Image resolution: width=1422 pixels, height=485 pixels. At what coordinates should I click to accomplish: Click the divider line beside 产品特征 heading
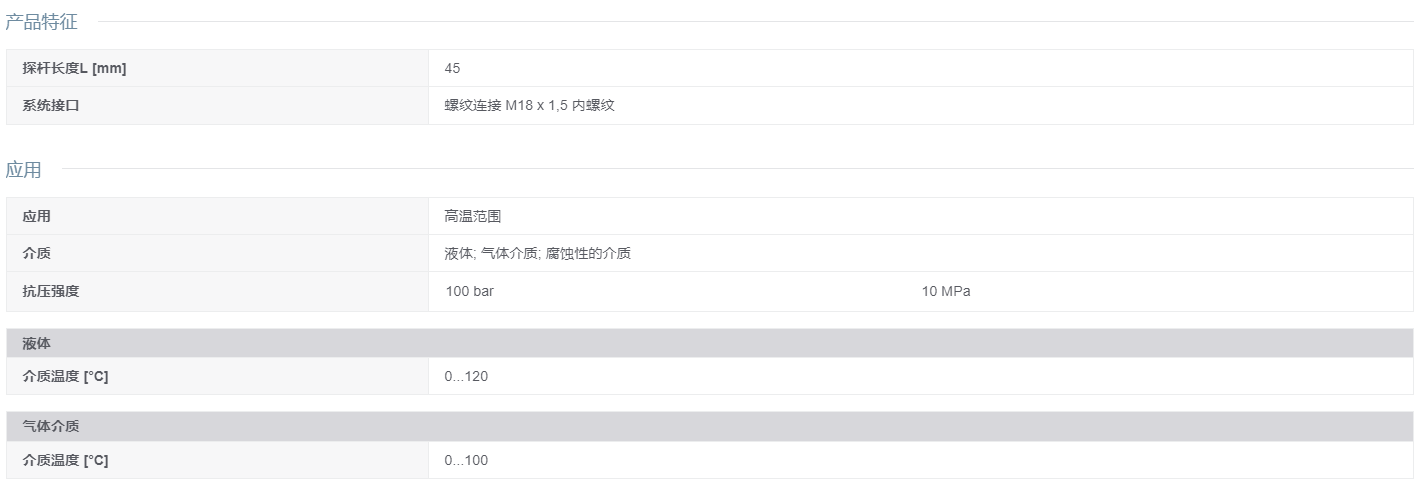[x=755, y=21]
